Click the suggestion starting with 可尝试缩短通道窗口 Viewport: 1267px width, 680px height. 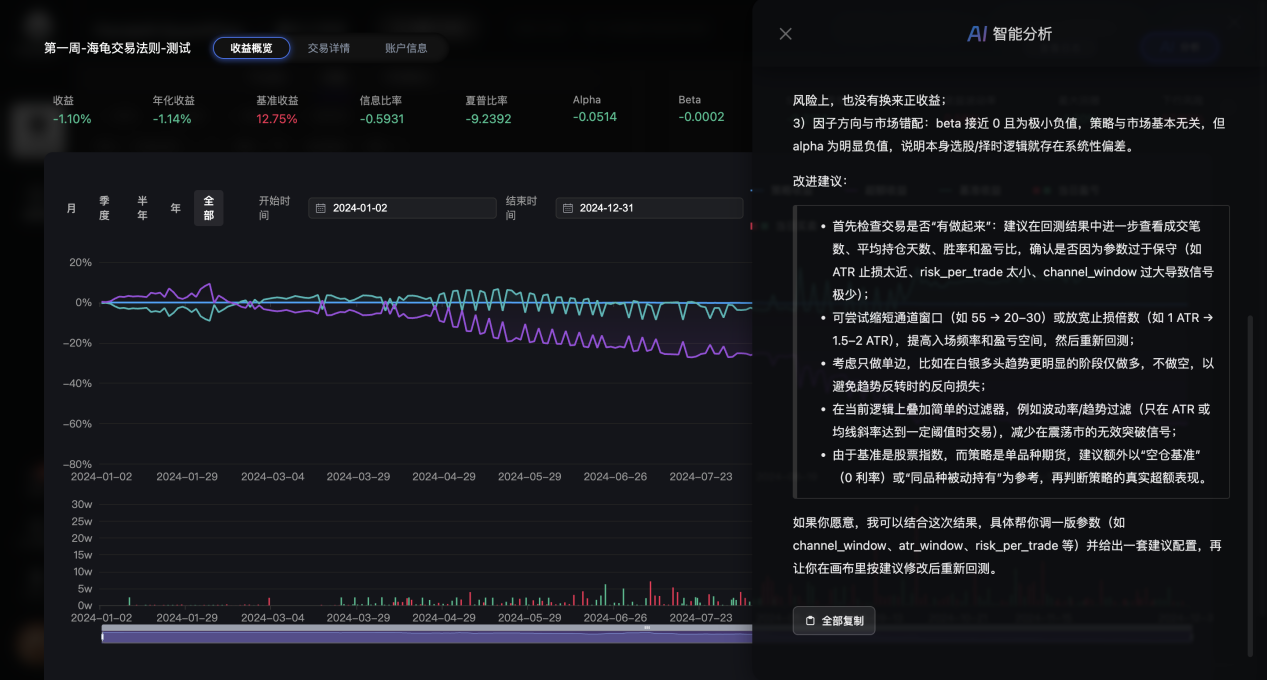click(x=1023, y=329)
